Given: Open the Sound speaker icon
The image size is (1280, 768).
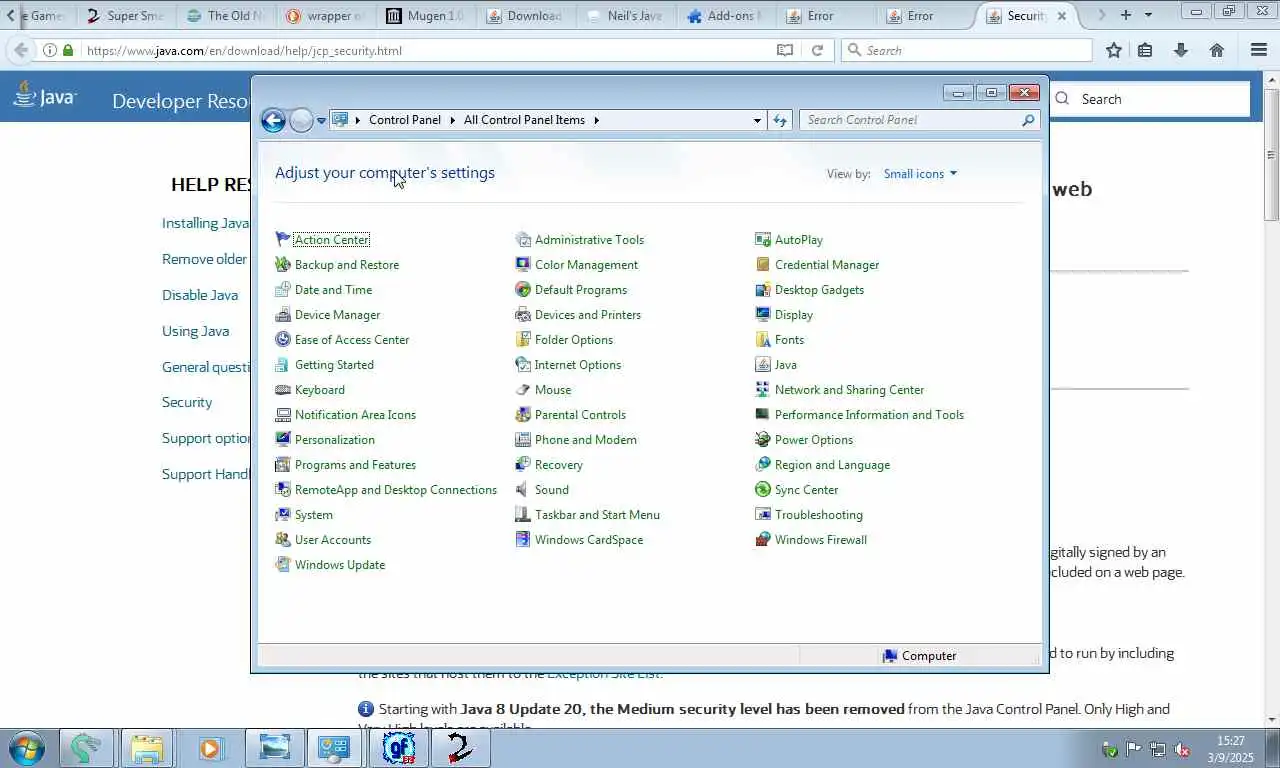Looking at the screenshot, I should pos(523,490).
